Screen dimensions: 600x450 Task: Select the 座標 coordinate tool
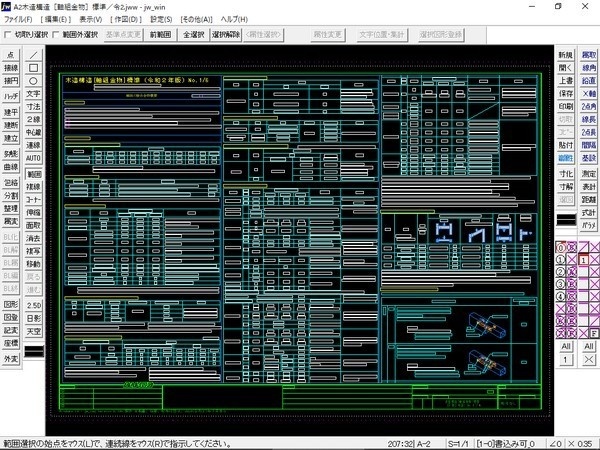point(11,343)
